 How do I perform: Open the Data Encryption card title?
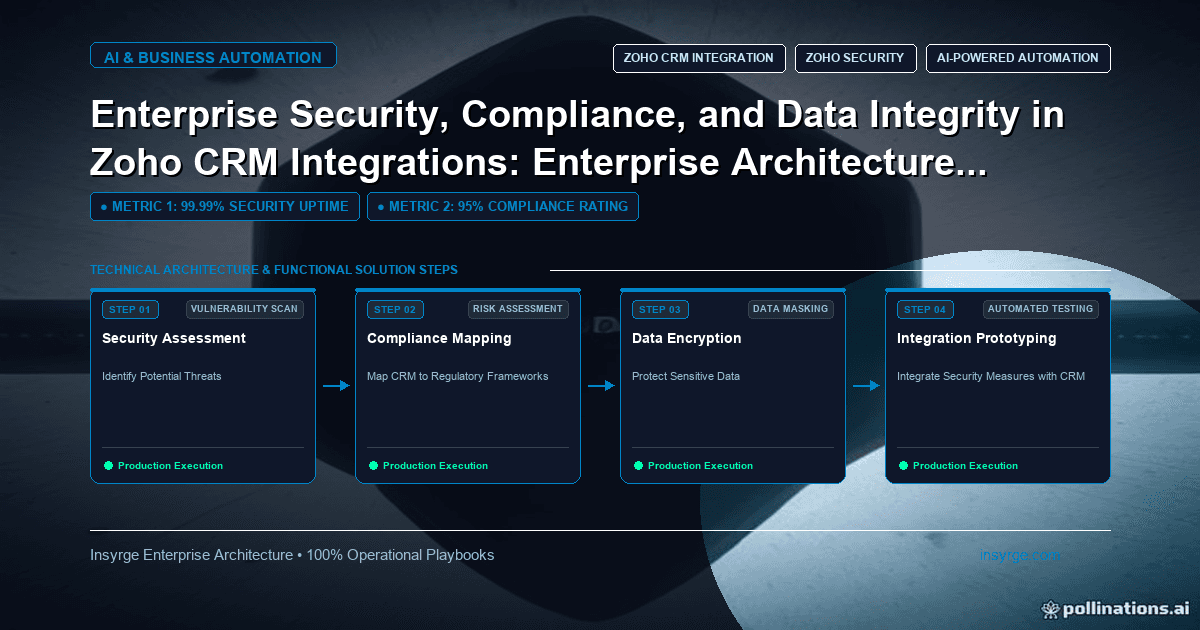(x=687, y=338)
